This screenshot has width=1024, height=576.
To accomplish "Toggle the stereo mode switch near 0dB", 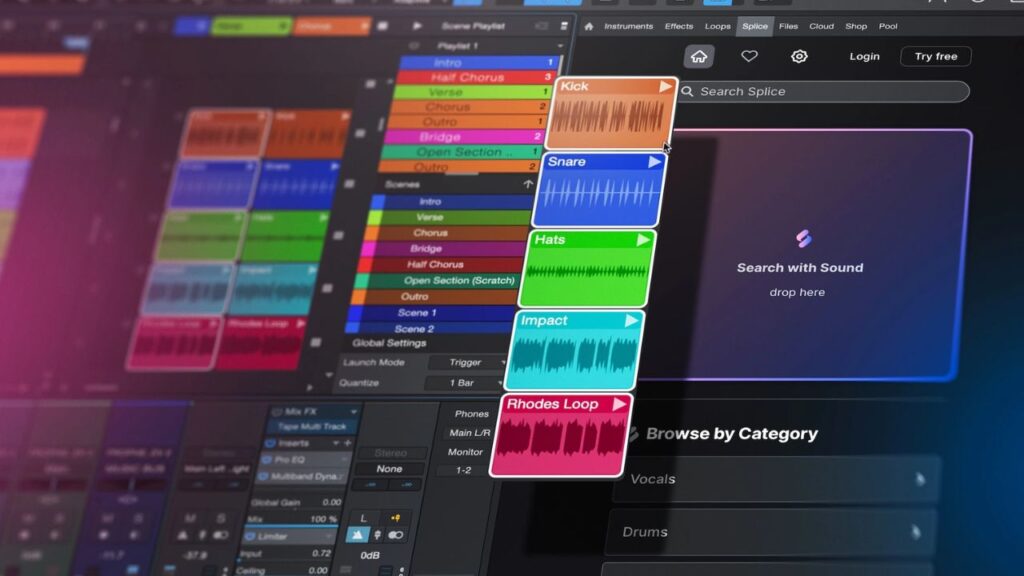I will click(396, 536).
